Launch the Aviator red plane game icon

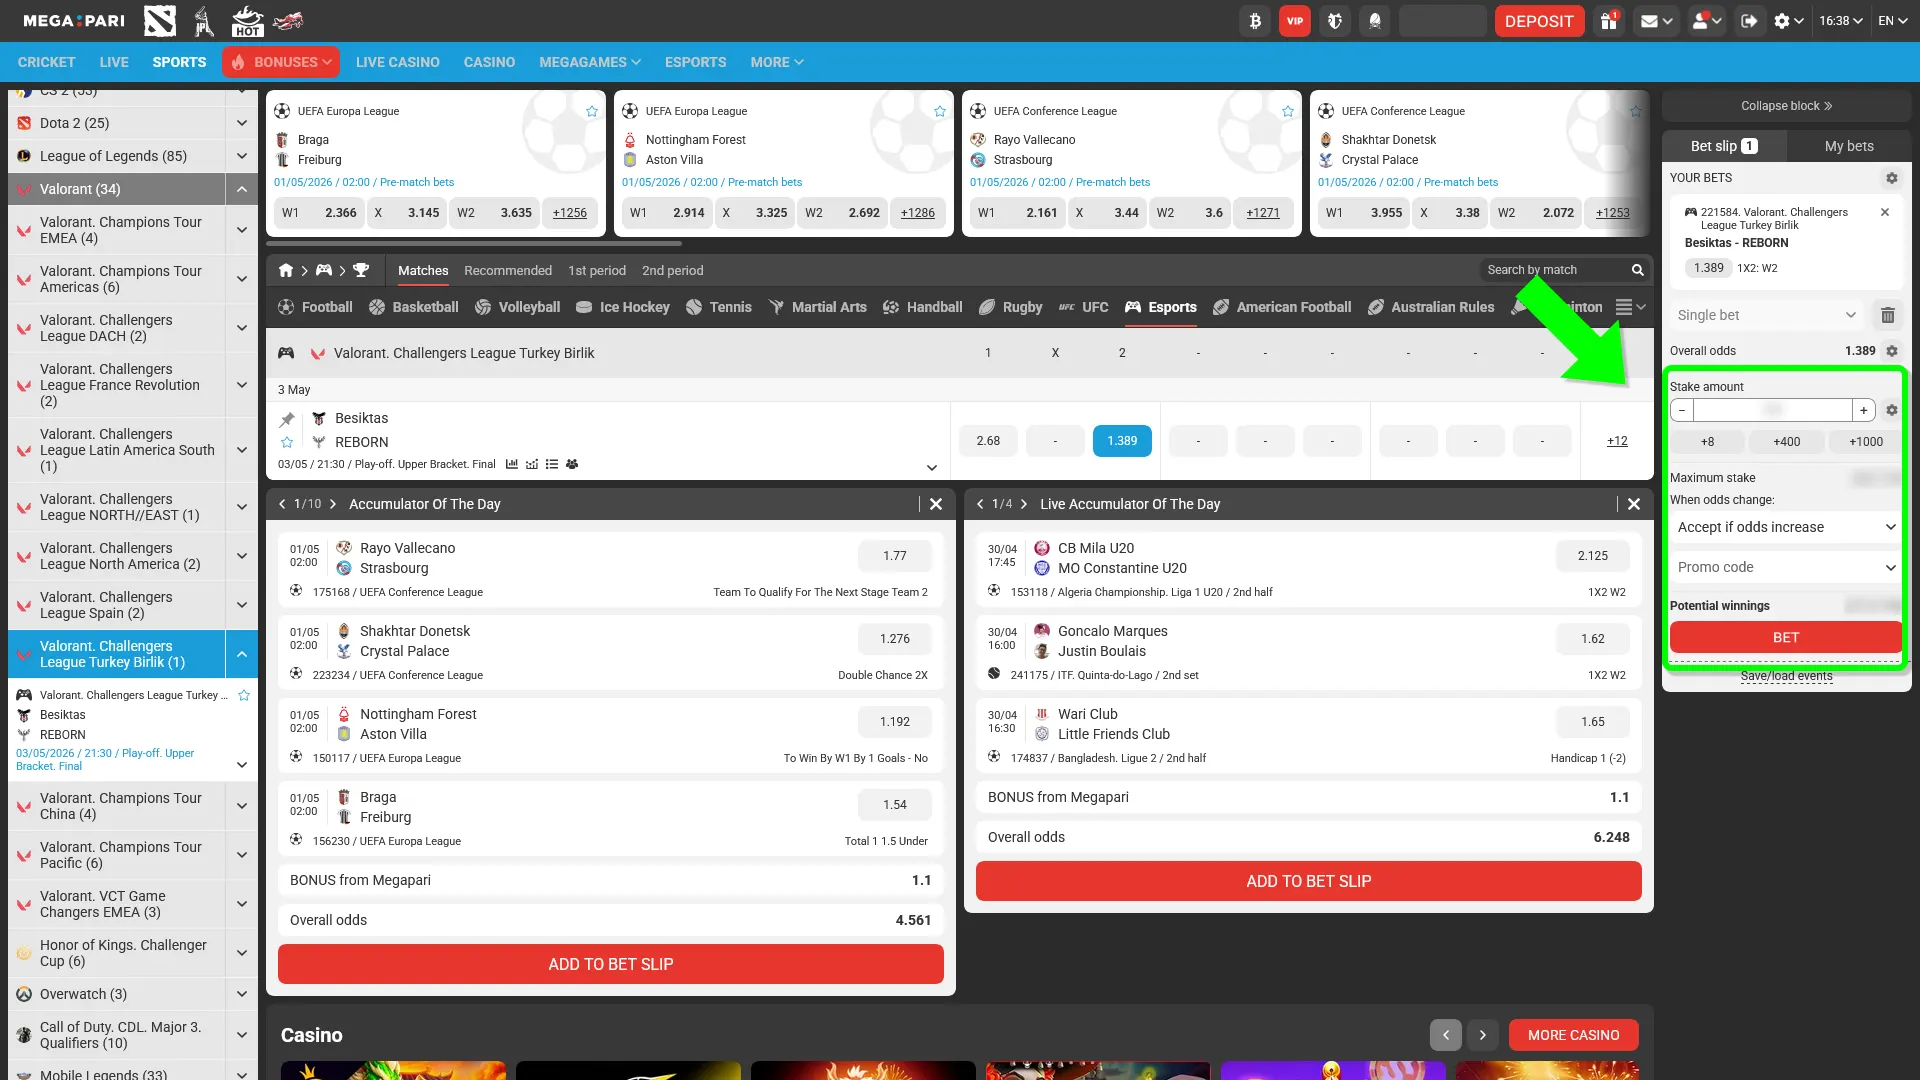pos(288,21)
